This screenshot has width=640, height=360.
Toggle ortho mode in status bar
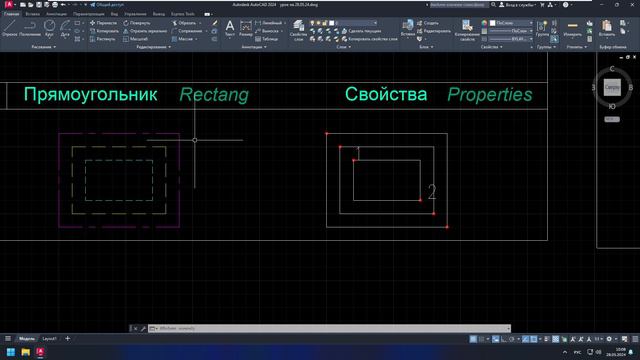[x=504, y=339]
